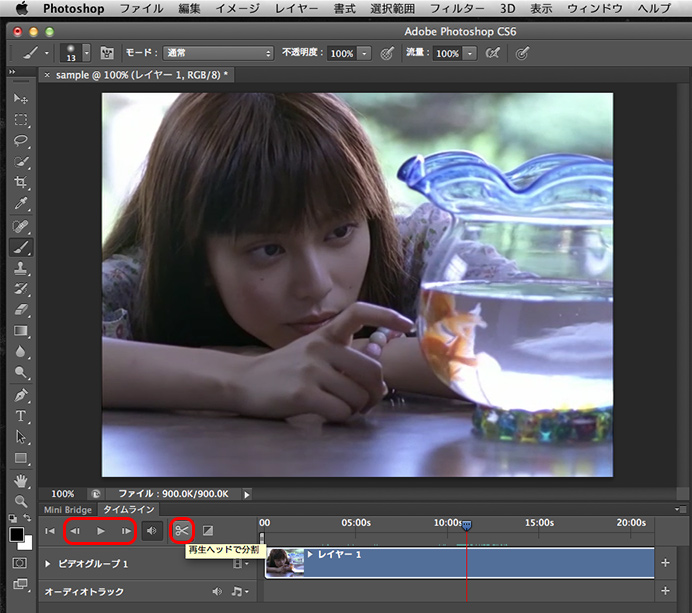Viewport: 692px width, 613px height.
Task: Select the タイムライン tab
Action: tap(128, 510)
